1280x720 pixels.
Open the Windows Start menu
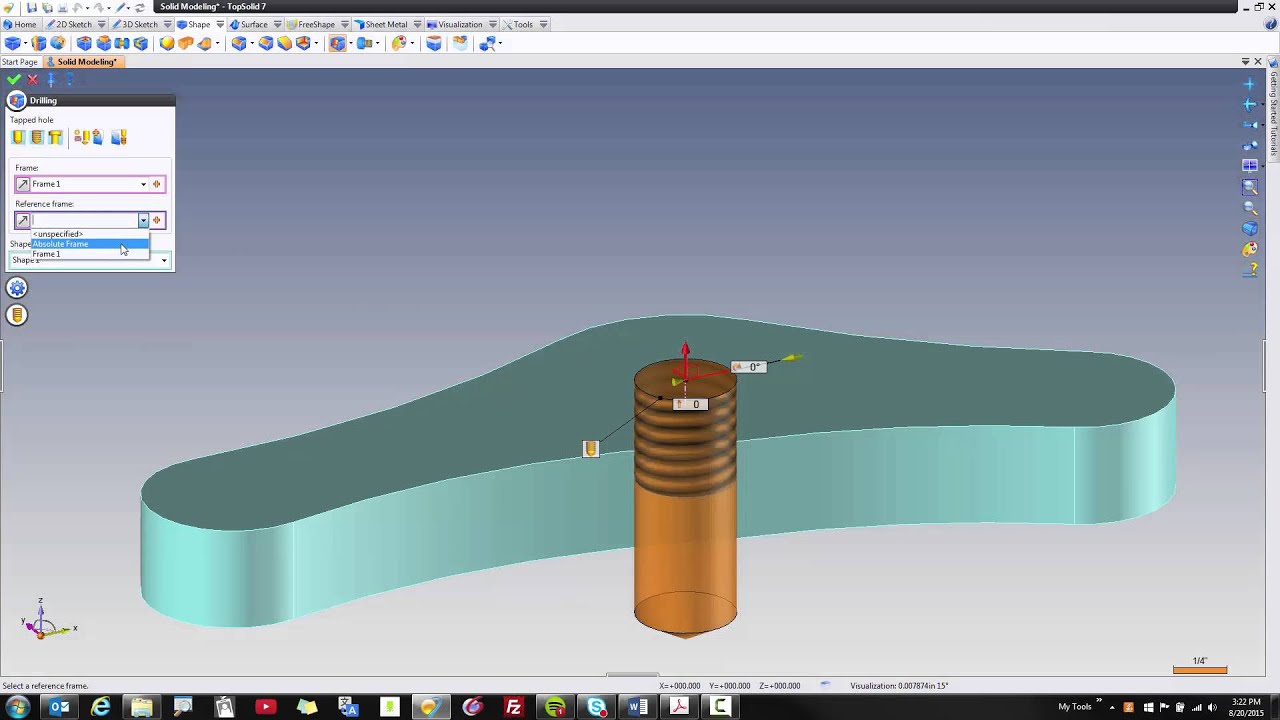[x=18, y=708]
